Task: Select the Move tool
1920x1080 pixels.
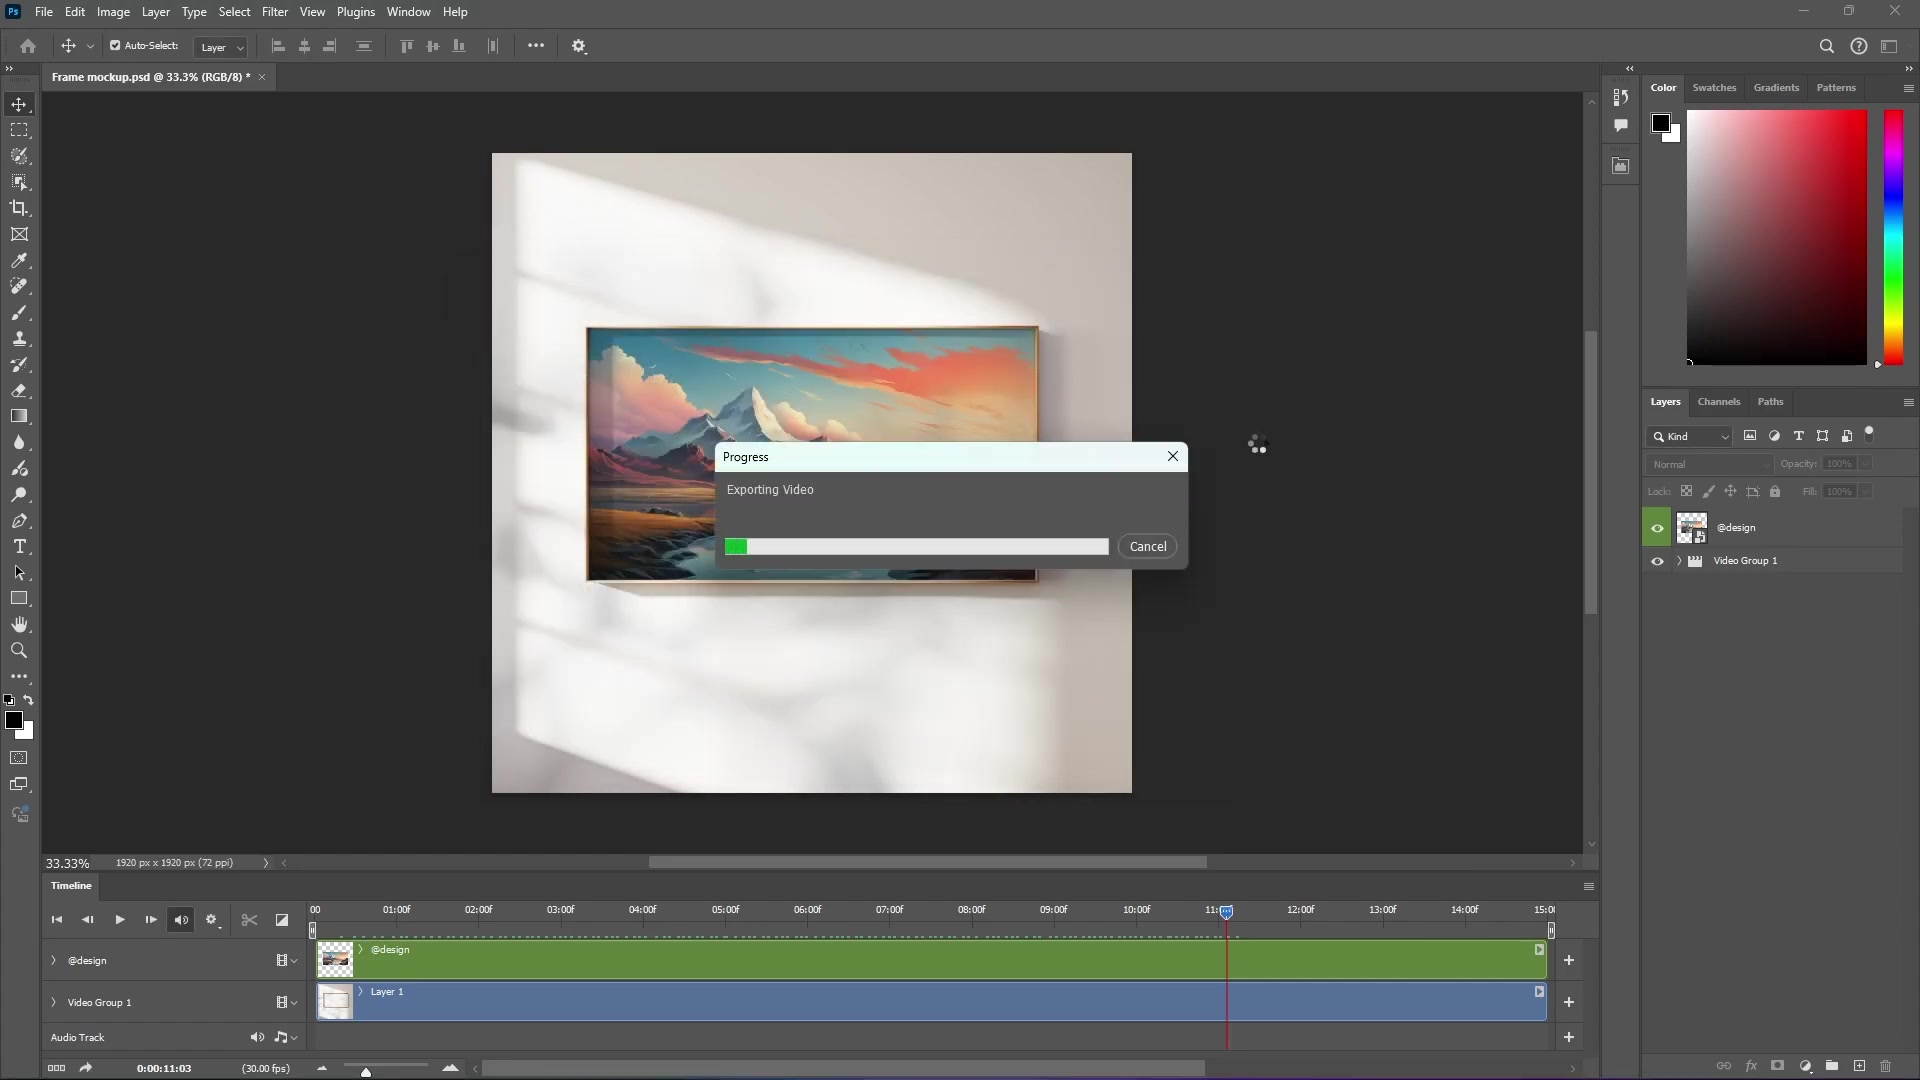Action: coord(19,104)
